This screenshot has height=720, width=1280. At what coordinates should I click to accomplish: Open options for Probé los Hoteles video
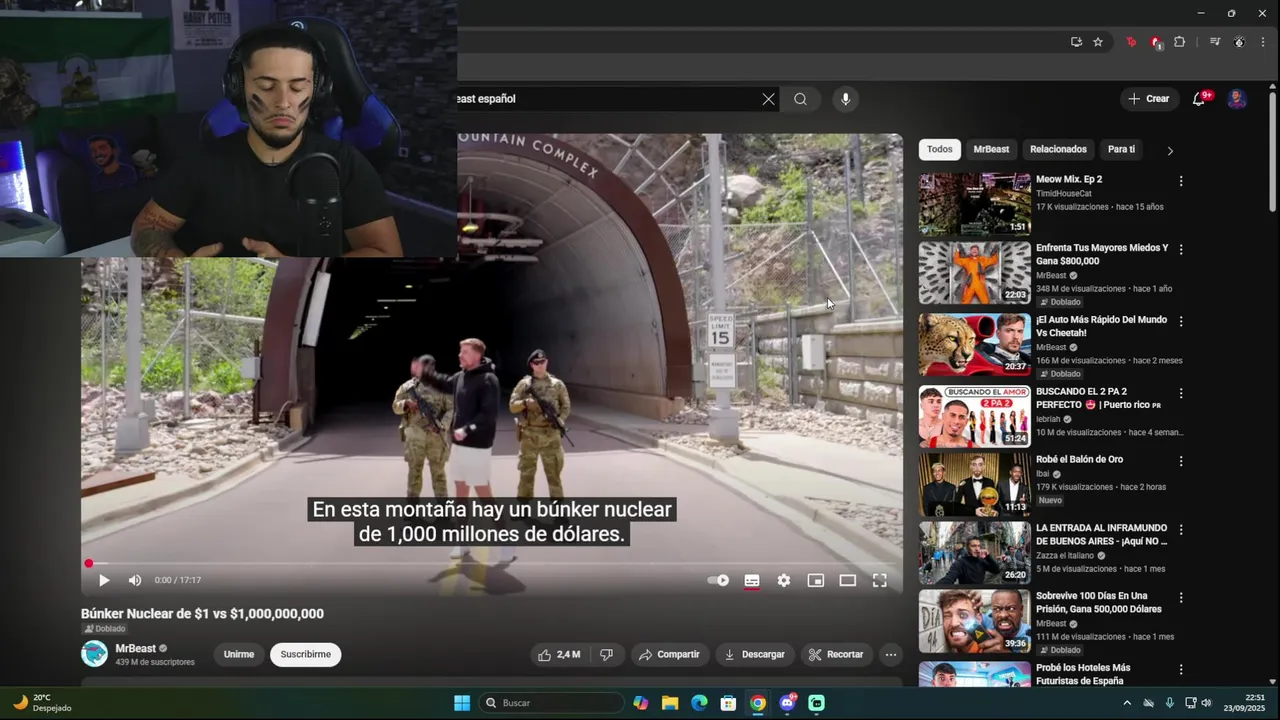coord(1181,669)
